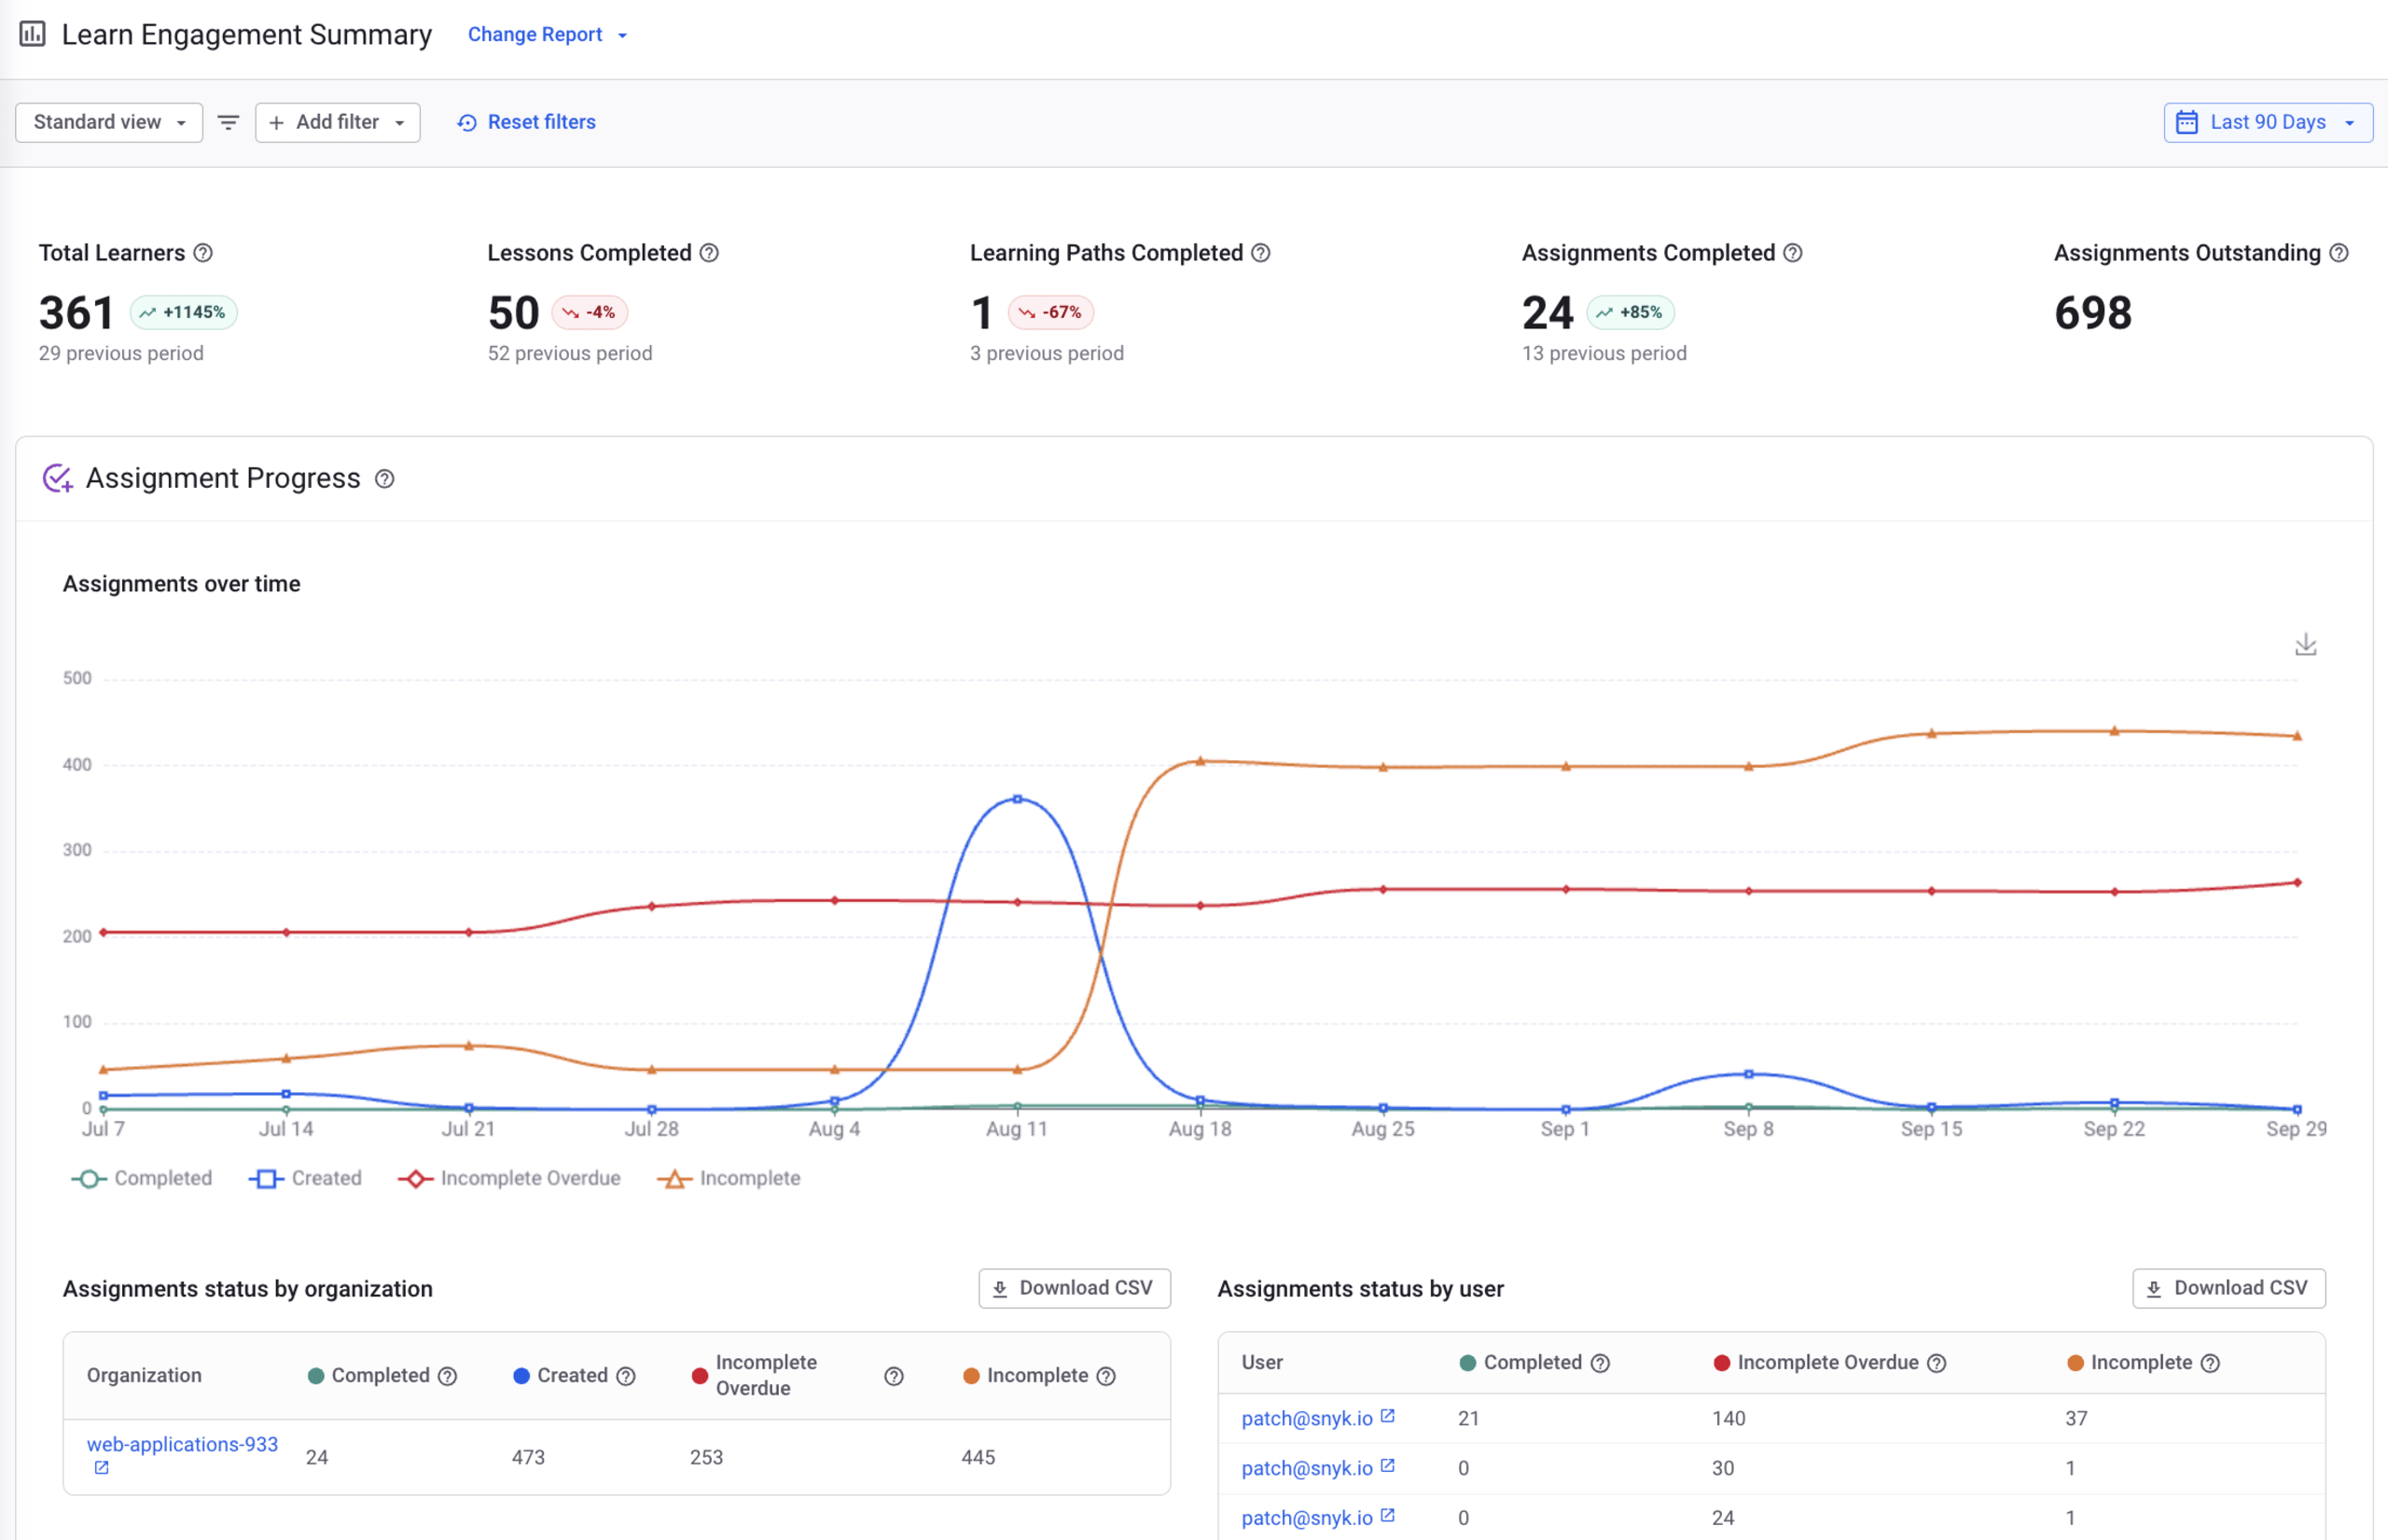Open the Standard view dropdown

click(x=109, y=122)
